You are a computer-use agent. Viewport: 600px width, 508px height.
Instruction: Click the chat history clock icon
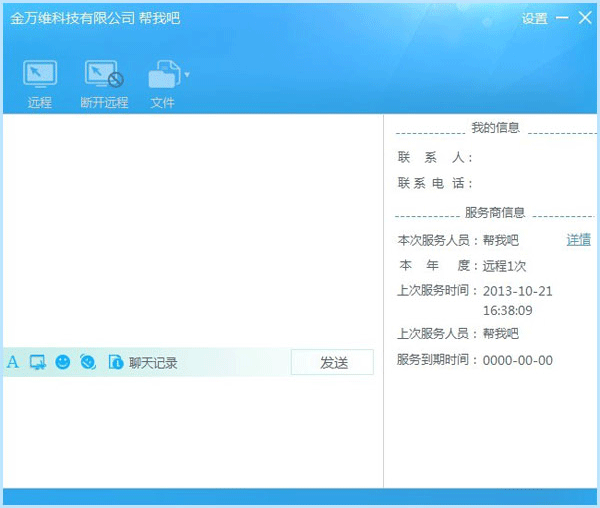(x=115, y=362)
